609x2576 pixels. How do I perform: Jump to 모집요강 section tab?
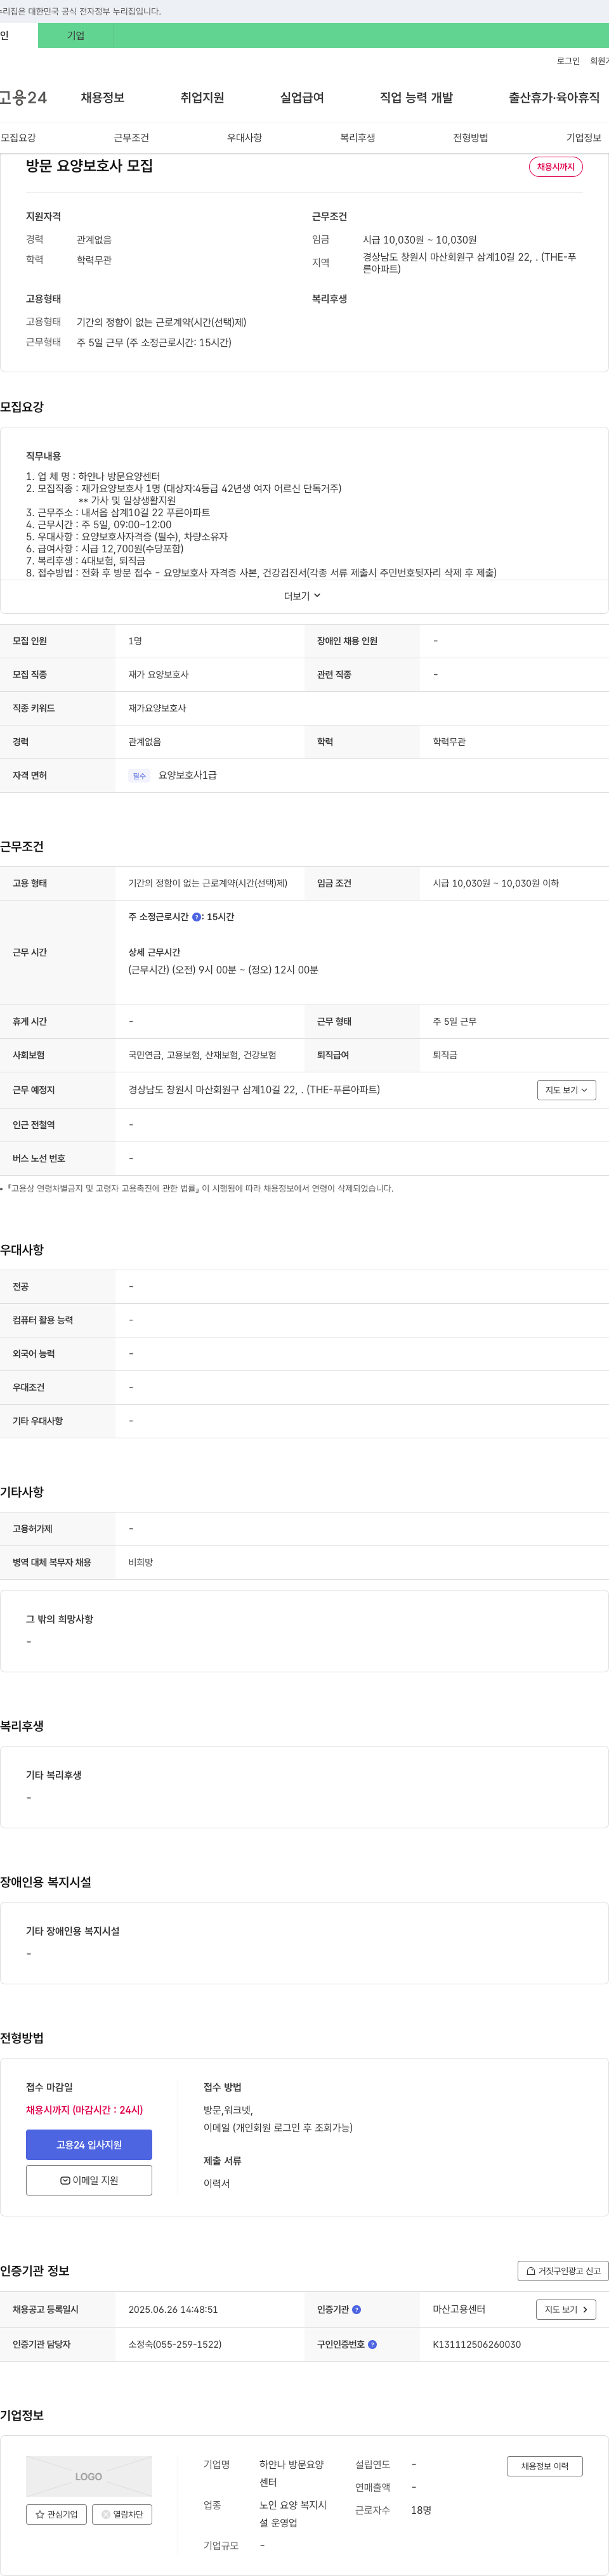(18, 138)
